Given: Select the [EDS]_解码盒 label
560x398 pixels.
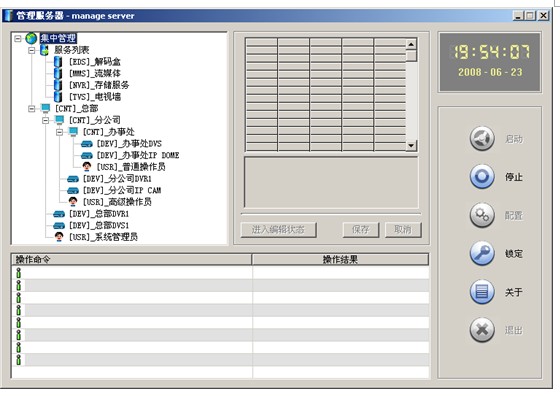Looking at the screenshot, I should [95, 62].
